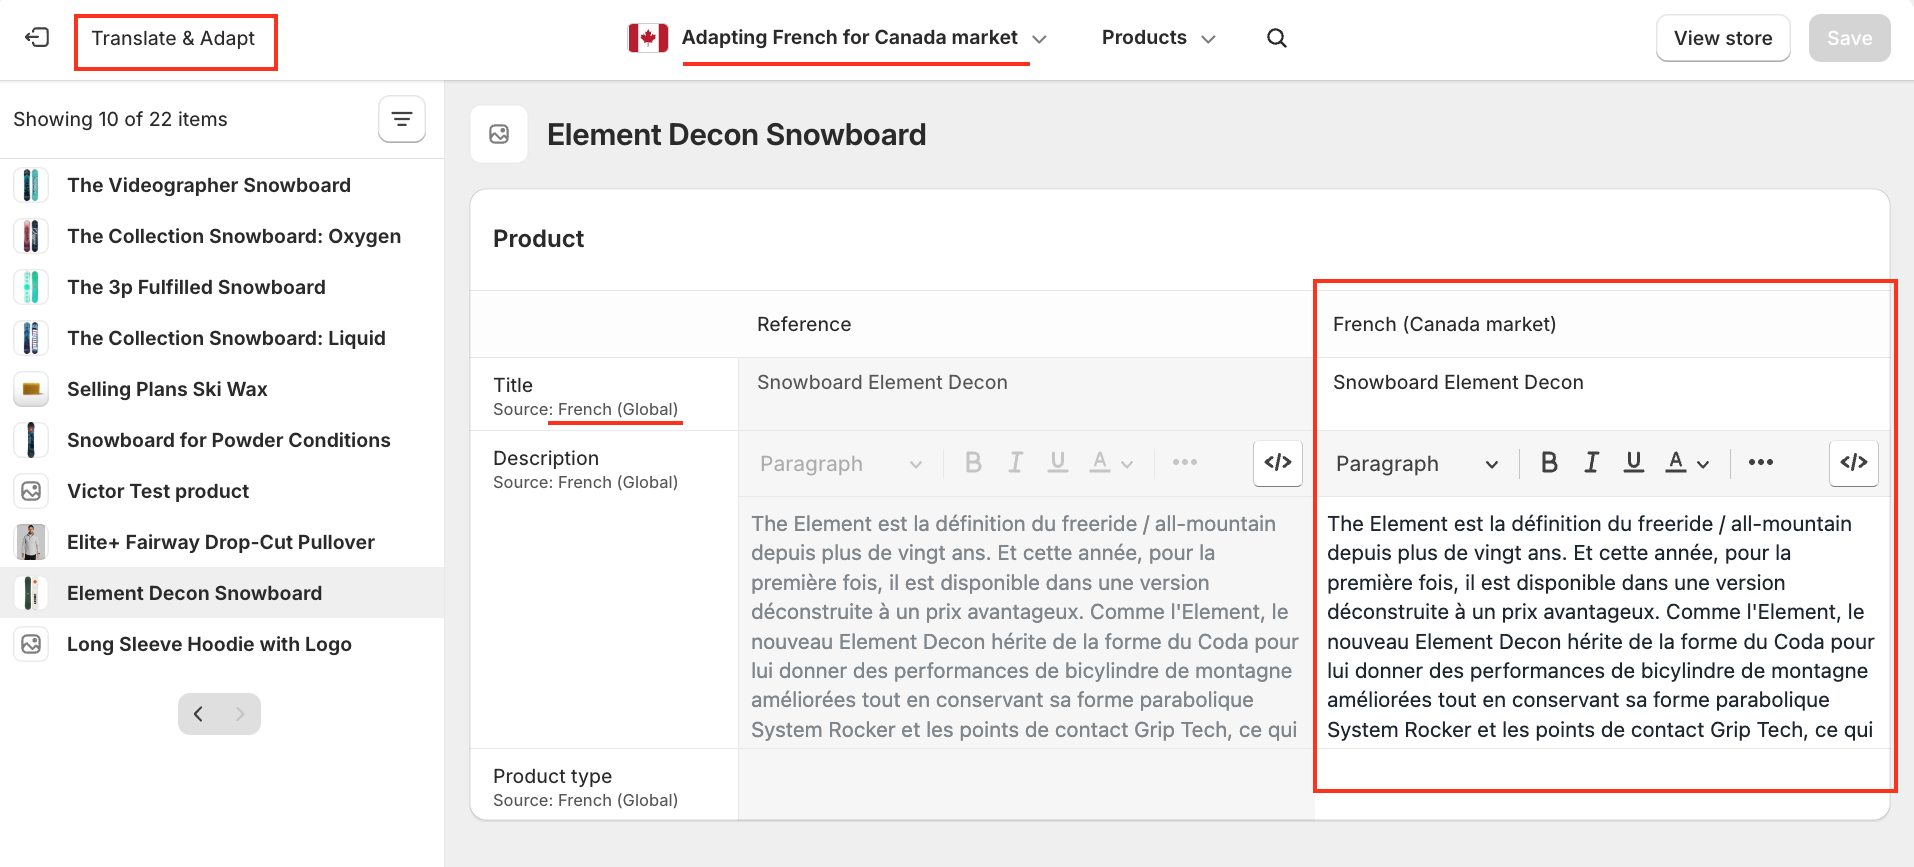Select Snowboard for Powder Conditions item
The image size is (1914, 867).
point(222,440)
